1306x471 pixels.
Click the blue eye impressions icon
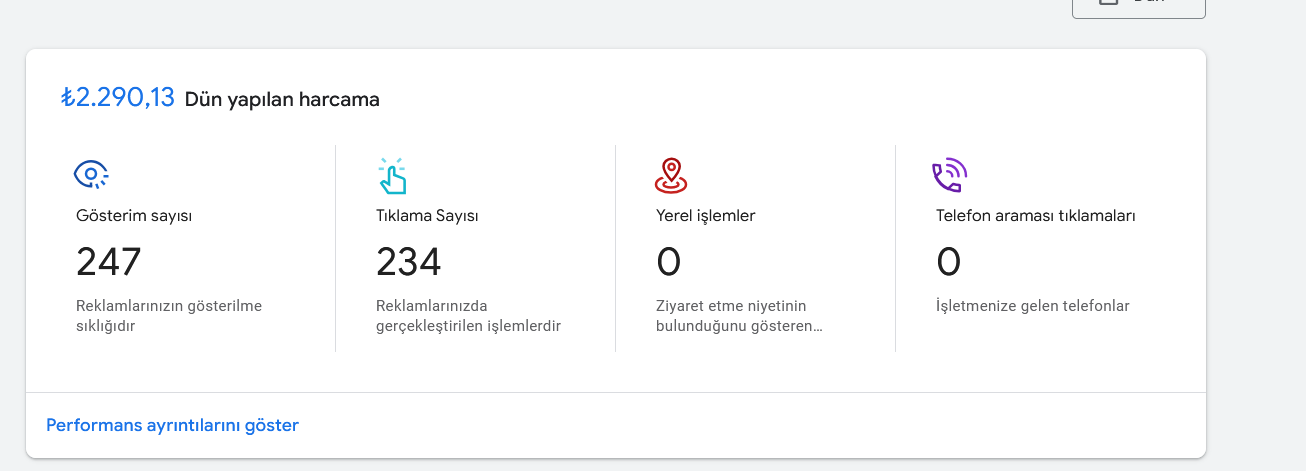point(91,175)
